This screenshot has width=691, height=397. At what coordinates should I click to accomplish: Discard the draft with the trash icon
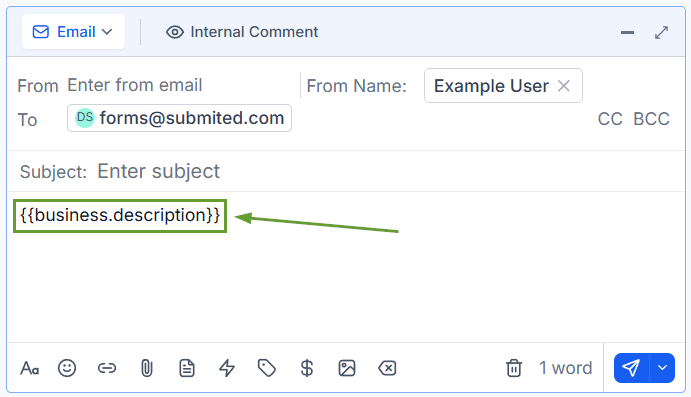point(514,368)
